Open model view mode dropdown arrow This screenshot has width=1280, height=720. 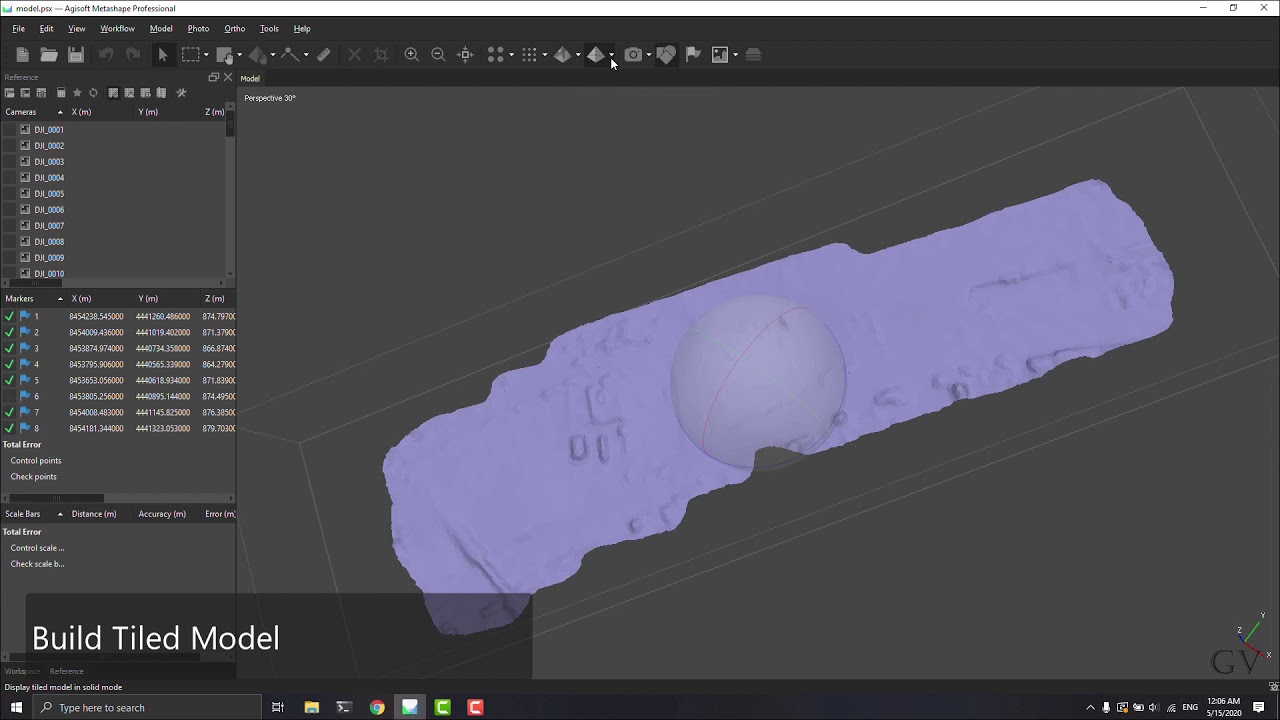coord(578,55)
